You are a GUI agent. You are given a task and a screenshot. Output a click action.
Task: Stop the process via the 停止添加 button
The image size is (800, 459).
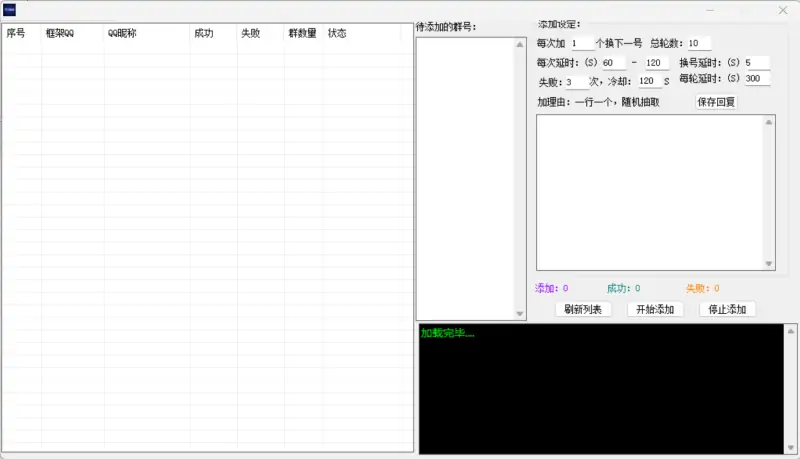(727, 310)
